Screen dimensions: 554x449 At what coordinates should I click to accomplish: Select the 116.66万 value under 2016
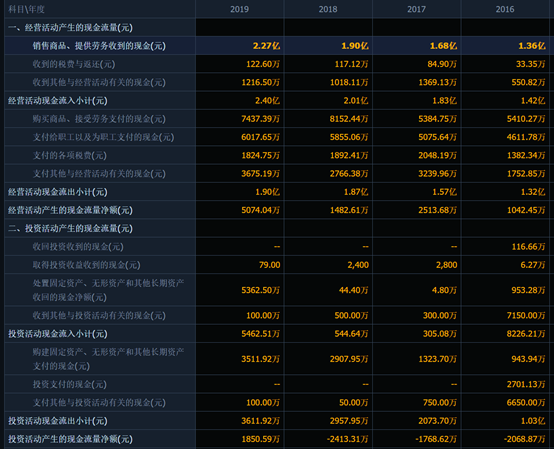point(528,247)
